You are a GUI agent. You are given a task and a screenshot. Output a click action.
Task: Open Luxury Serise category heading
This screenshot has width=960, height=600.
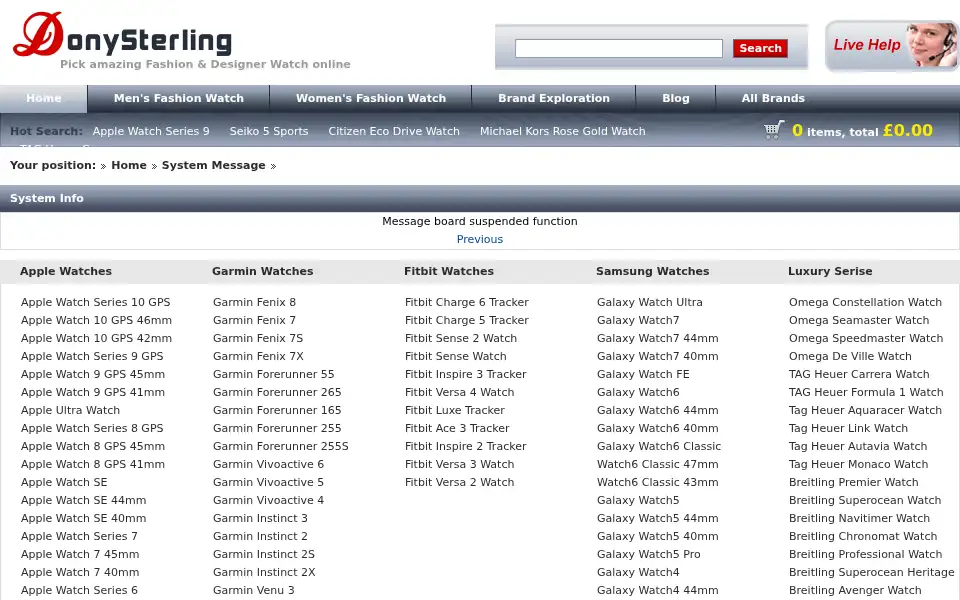click(x=830, y=271)
